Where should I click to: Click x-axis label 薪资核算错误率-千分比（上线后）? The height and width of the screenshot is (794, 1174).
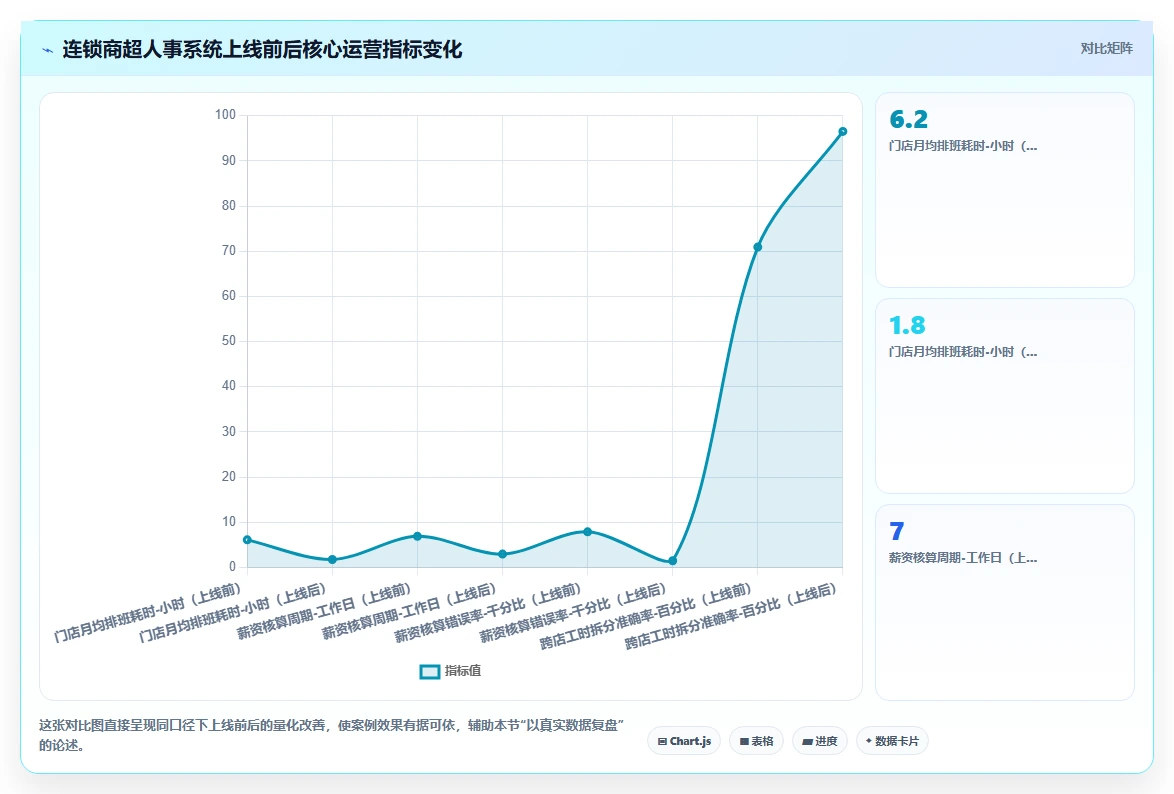click(x=574, y=613)
